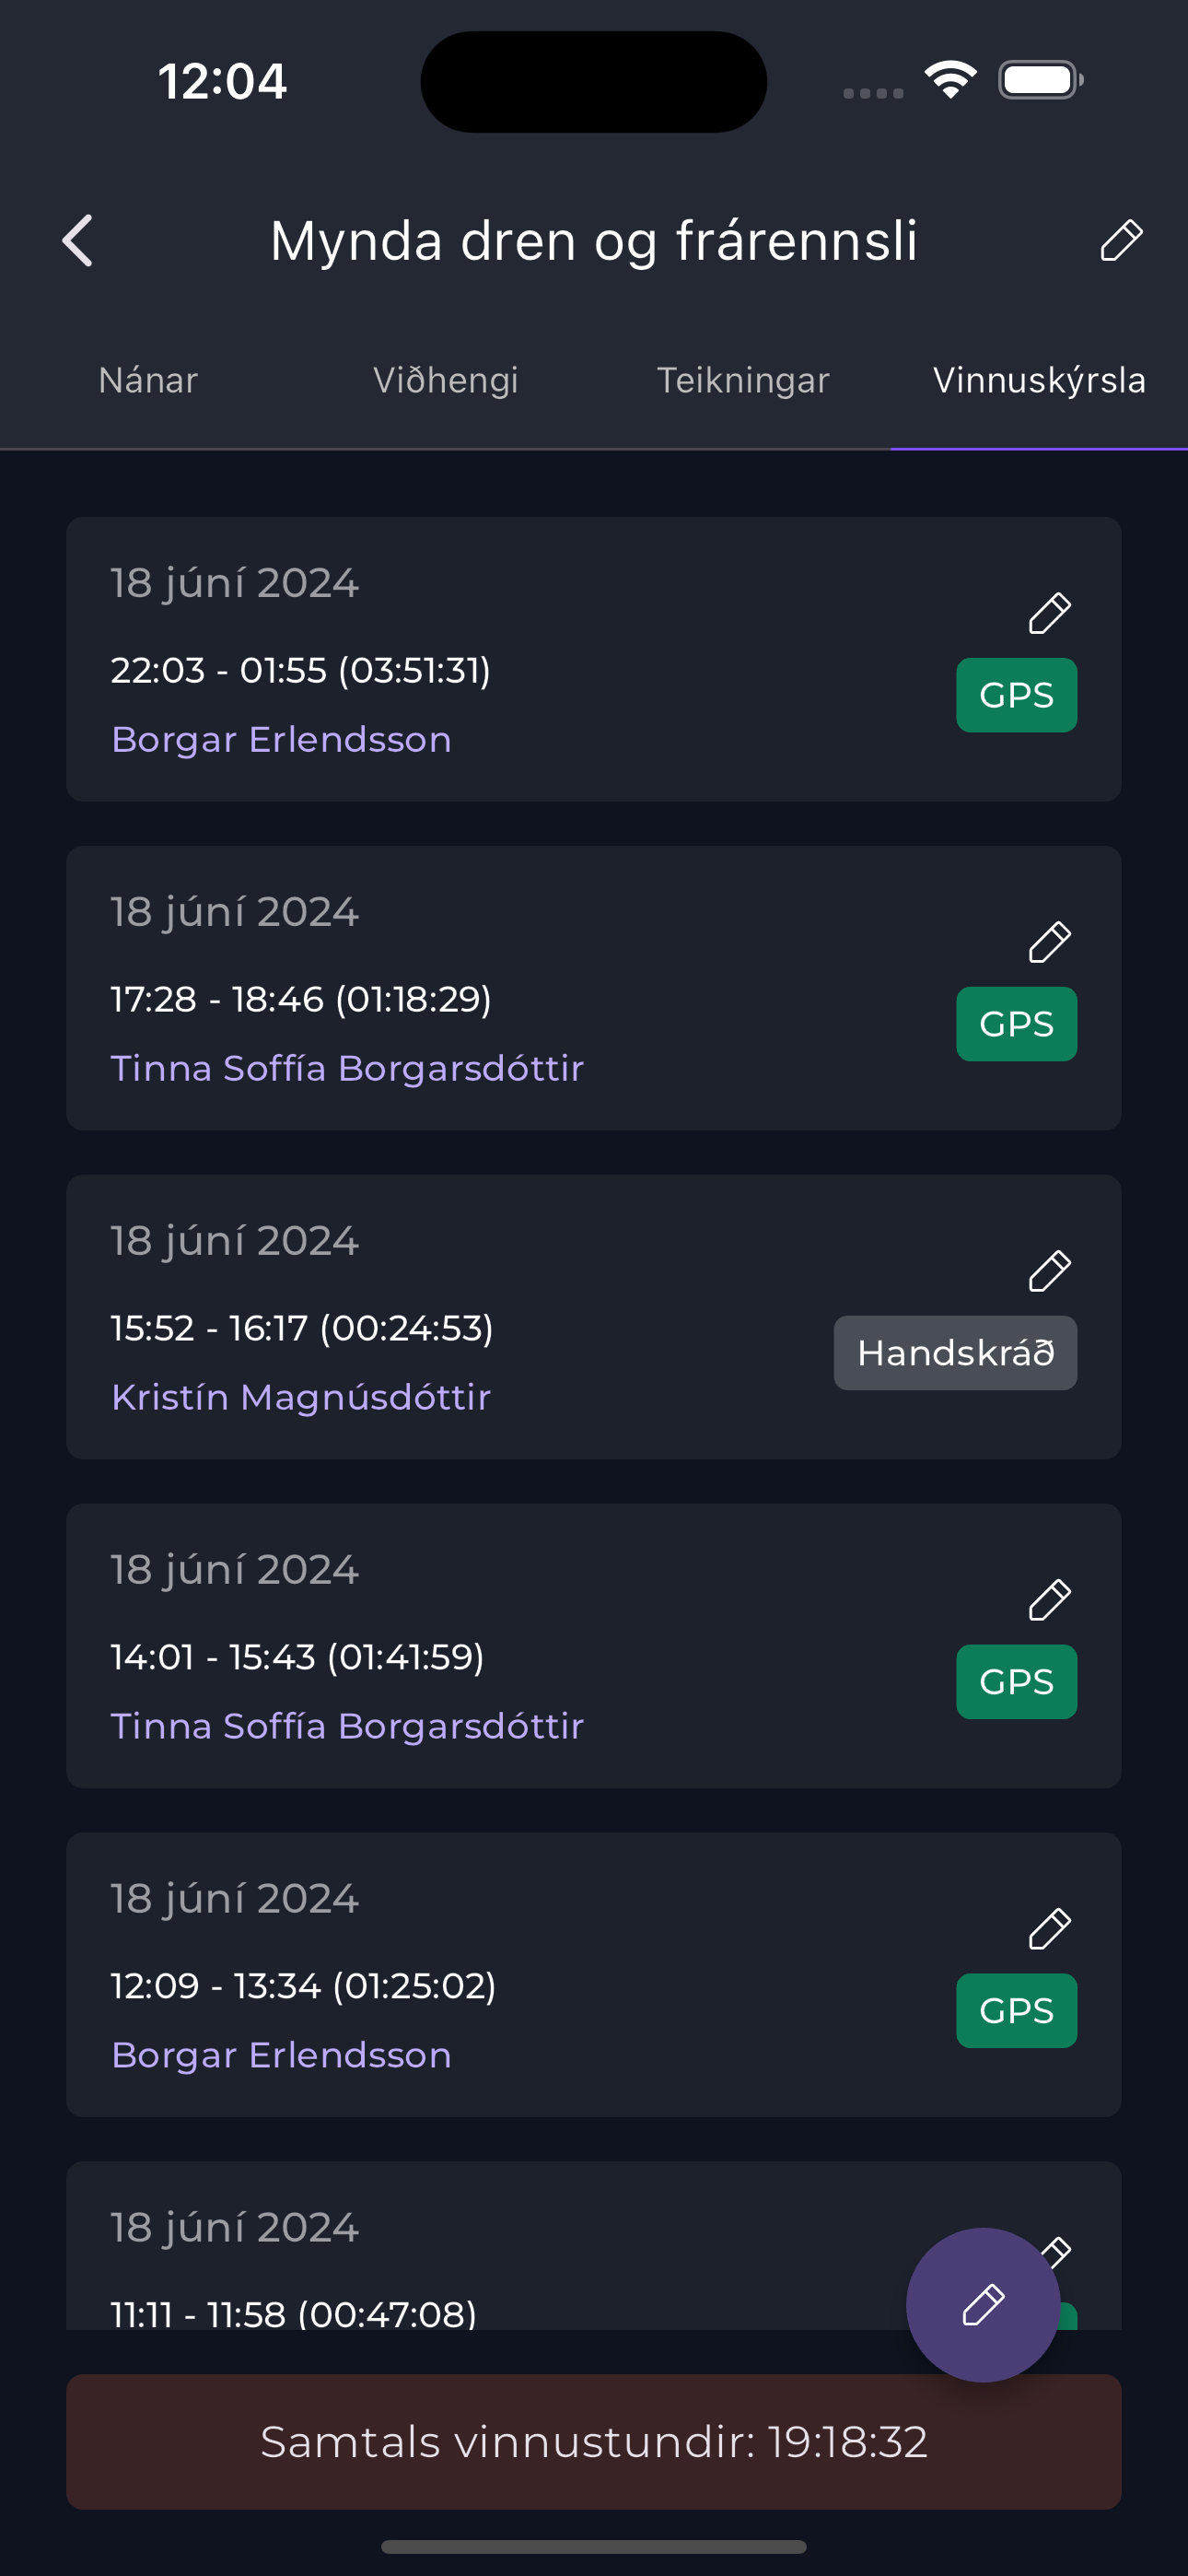Select the Vinnuskýrsla tab
This screenshot has height=2576, width=1188.
pos(1039,380)
